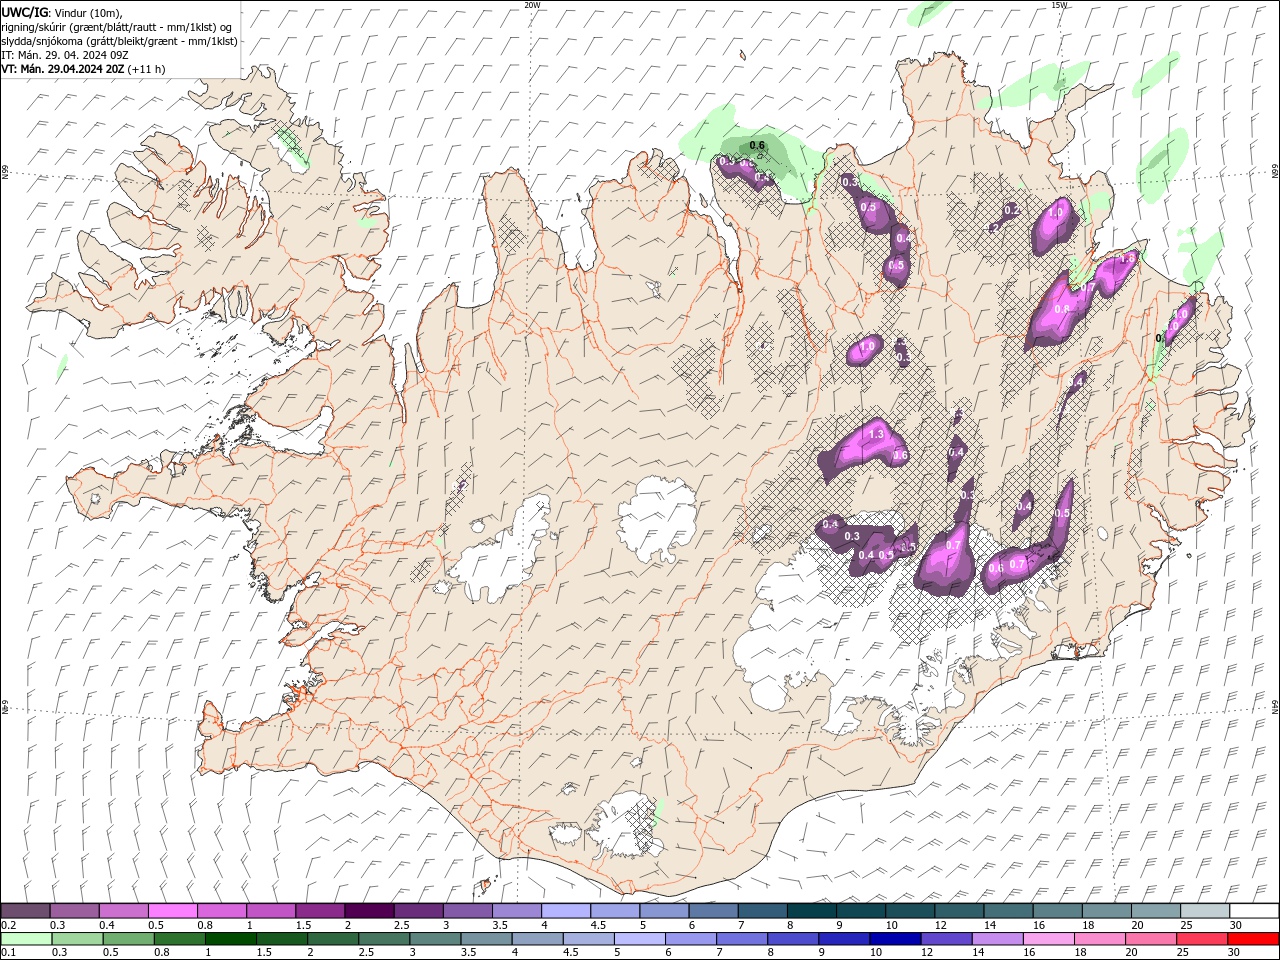Click the pale green 0.1 legend swatch
This screenshot has width=1280, height=960.
tap(25, 939)
